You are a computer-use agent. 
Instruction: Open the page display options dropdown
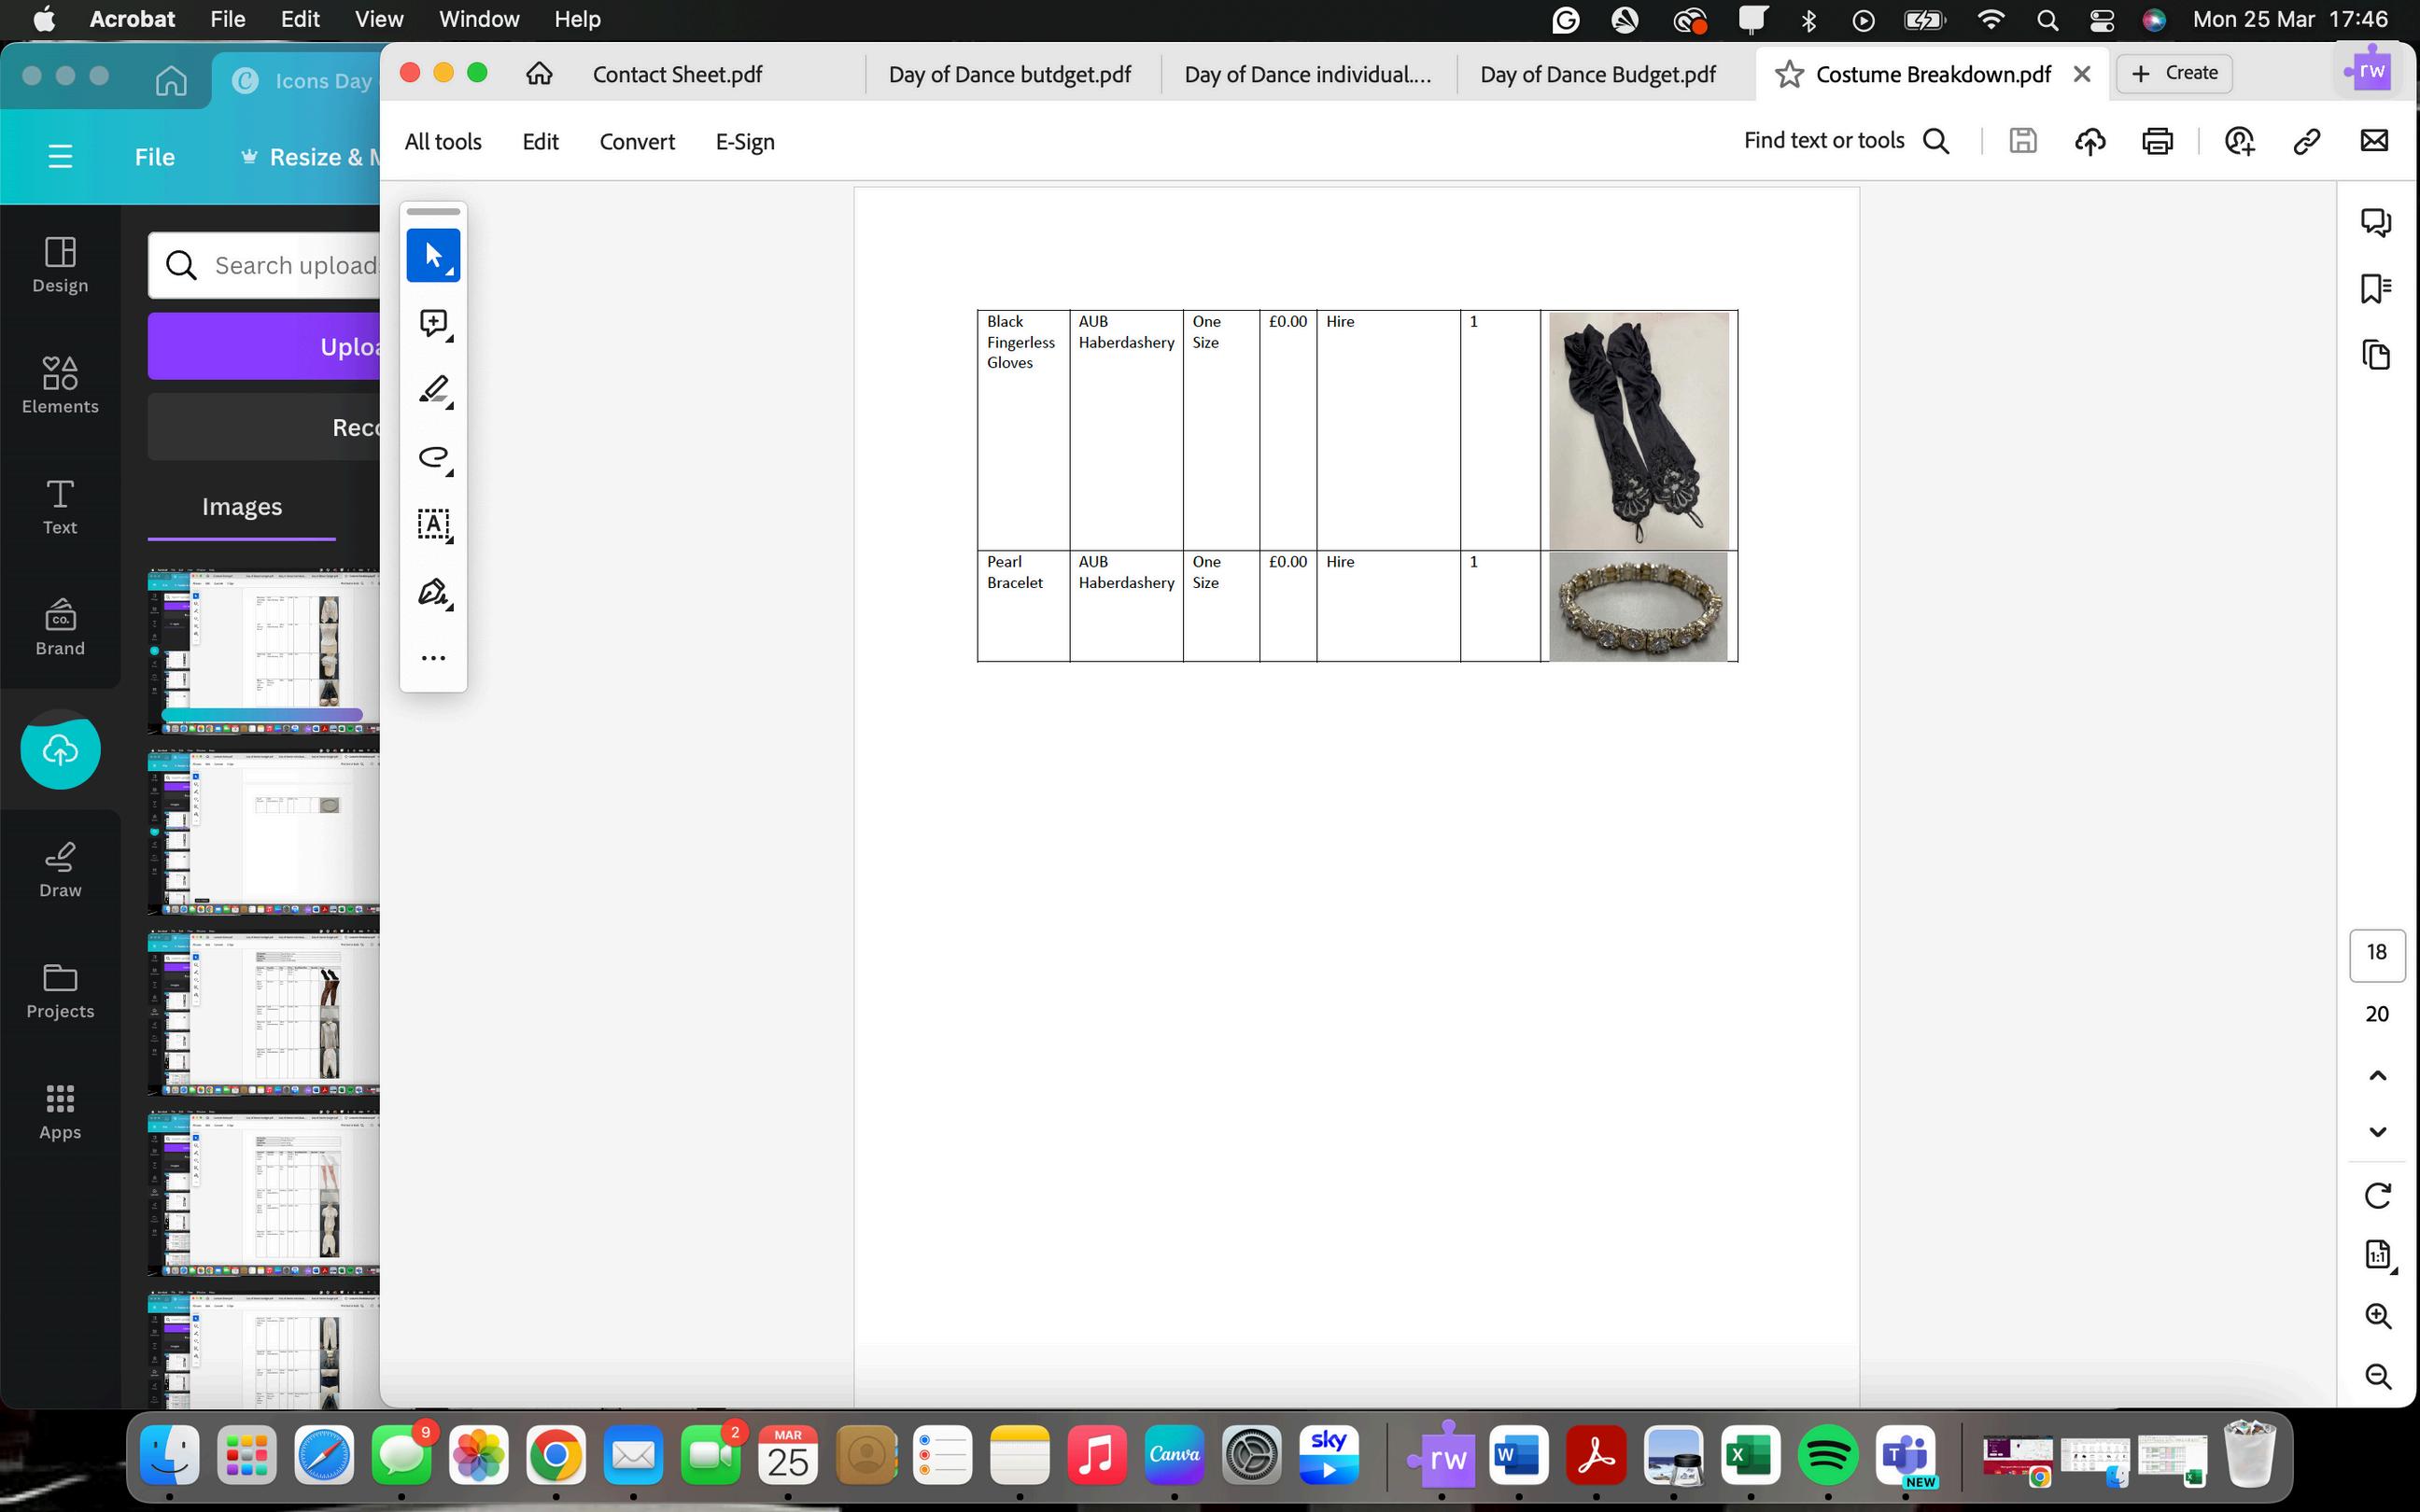[2379, 1255]
